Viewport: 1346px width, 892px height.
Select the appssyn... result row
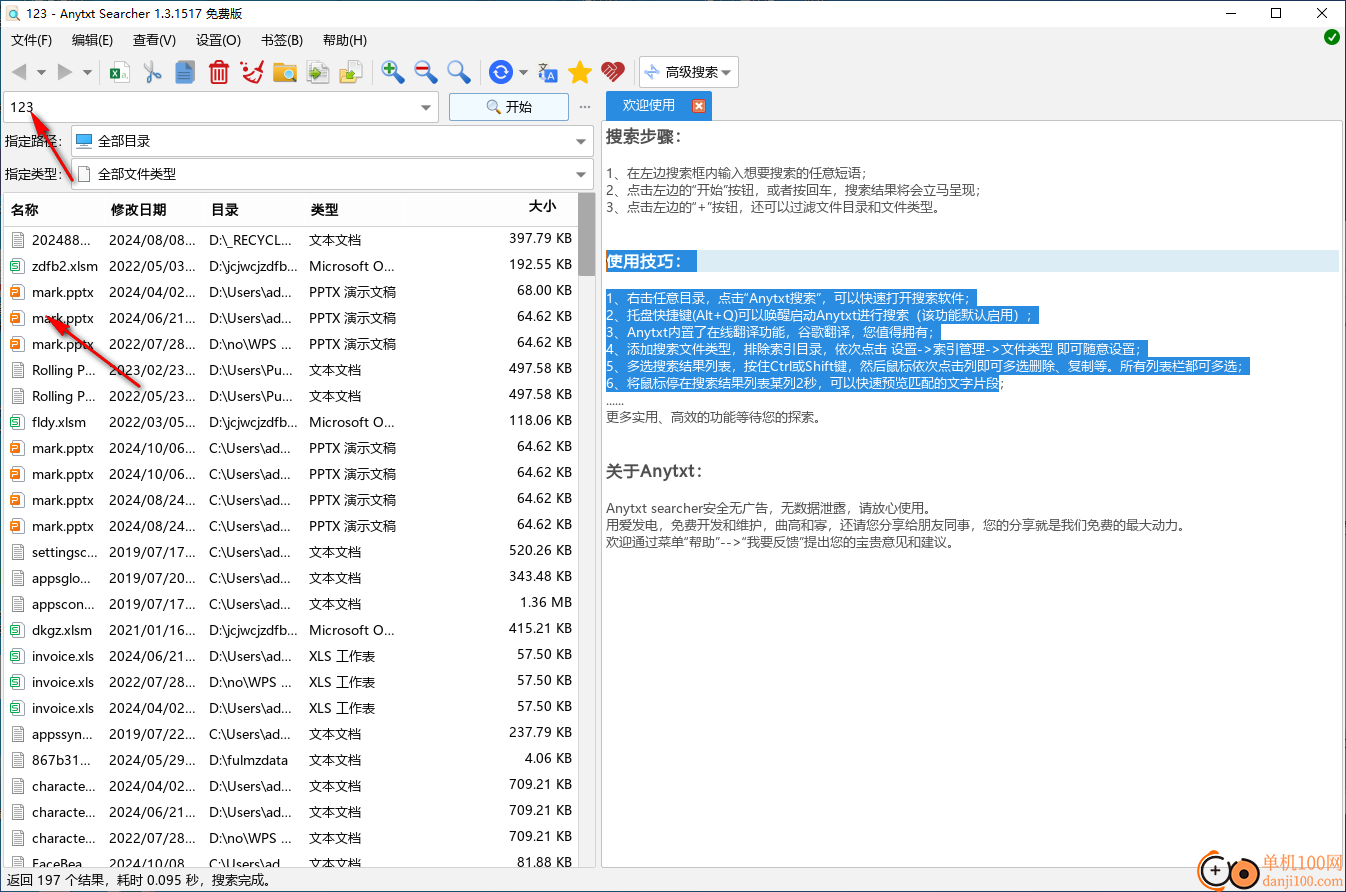tap(291, 734)
